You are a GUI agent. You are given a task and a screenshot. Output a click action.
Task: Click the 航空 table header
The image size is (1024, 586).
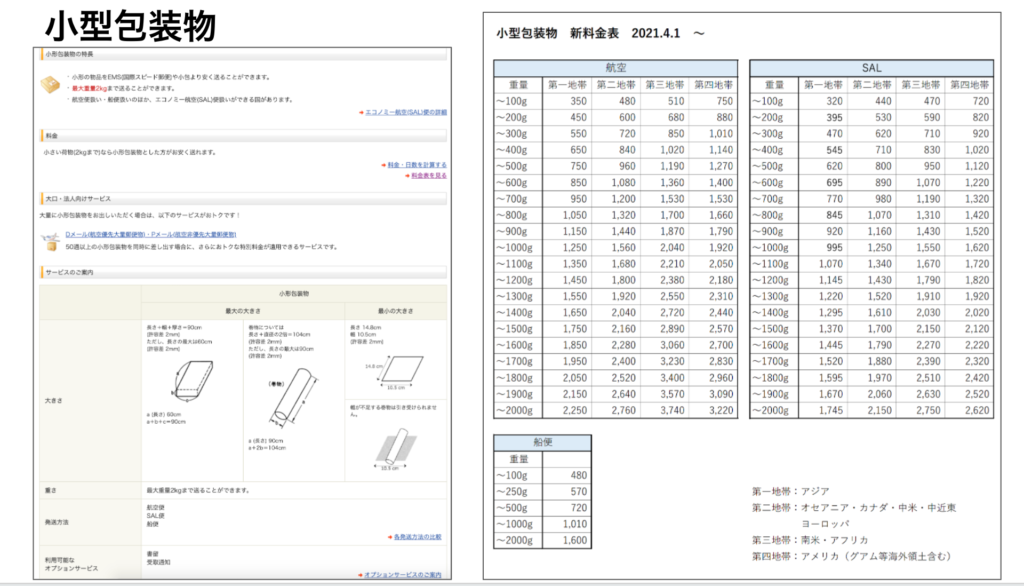tap(616, 68)
